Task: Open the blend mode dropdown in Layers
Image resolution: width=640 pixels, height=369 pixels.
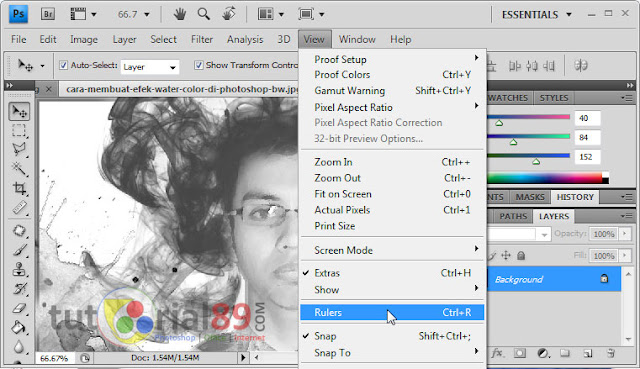Action: click(544, 234)
